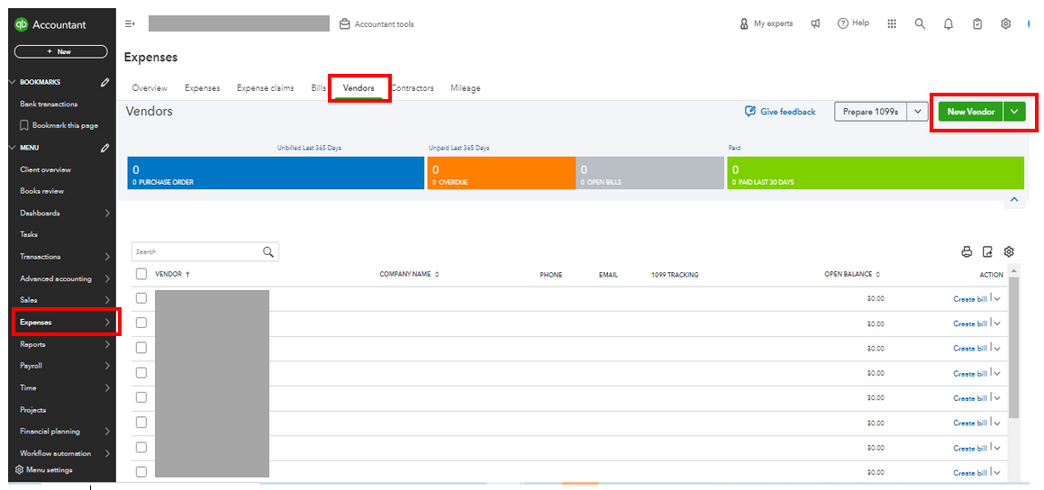This screenshot has height=490, width=1044.
Task: Tick the select-all vendors checkbox
Action: point(141,274)
